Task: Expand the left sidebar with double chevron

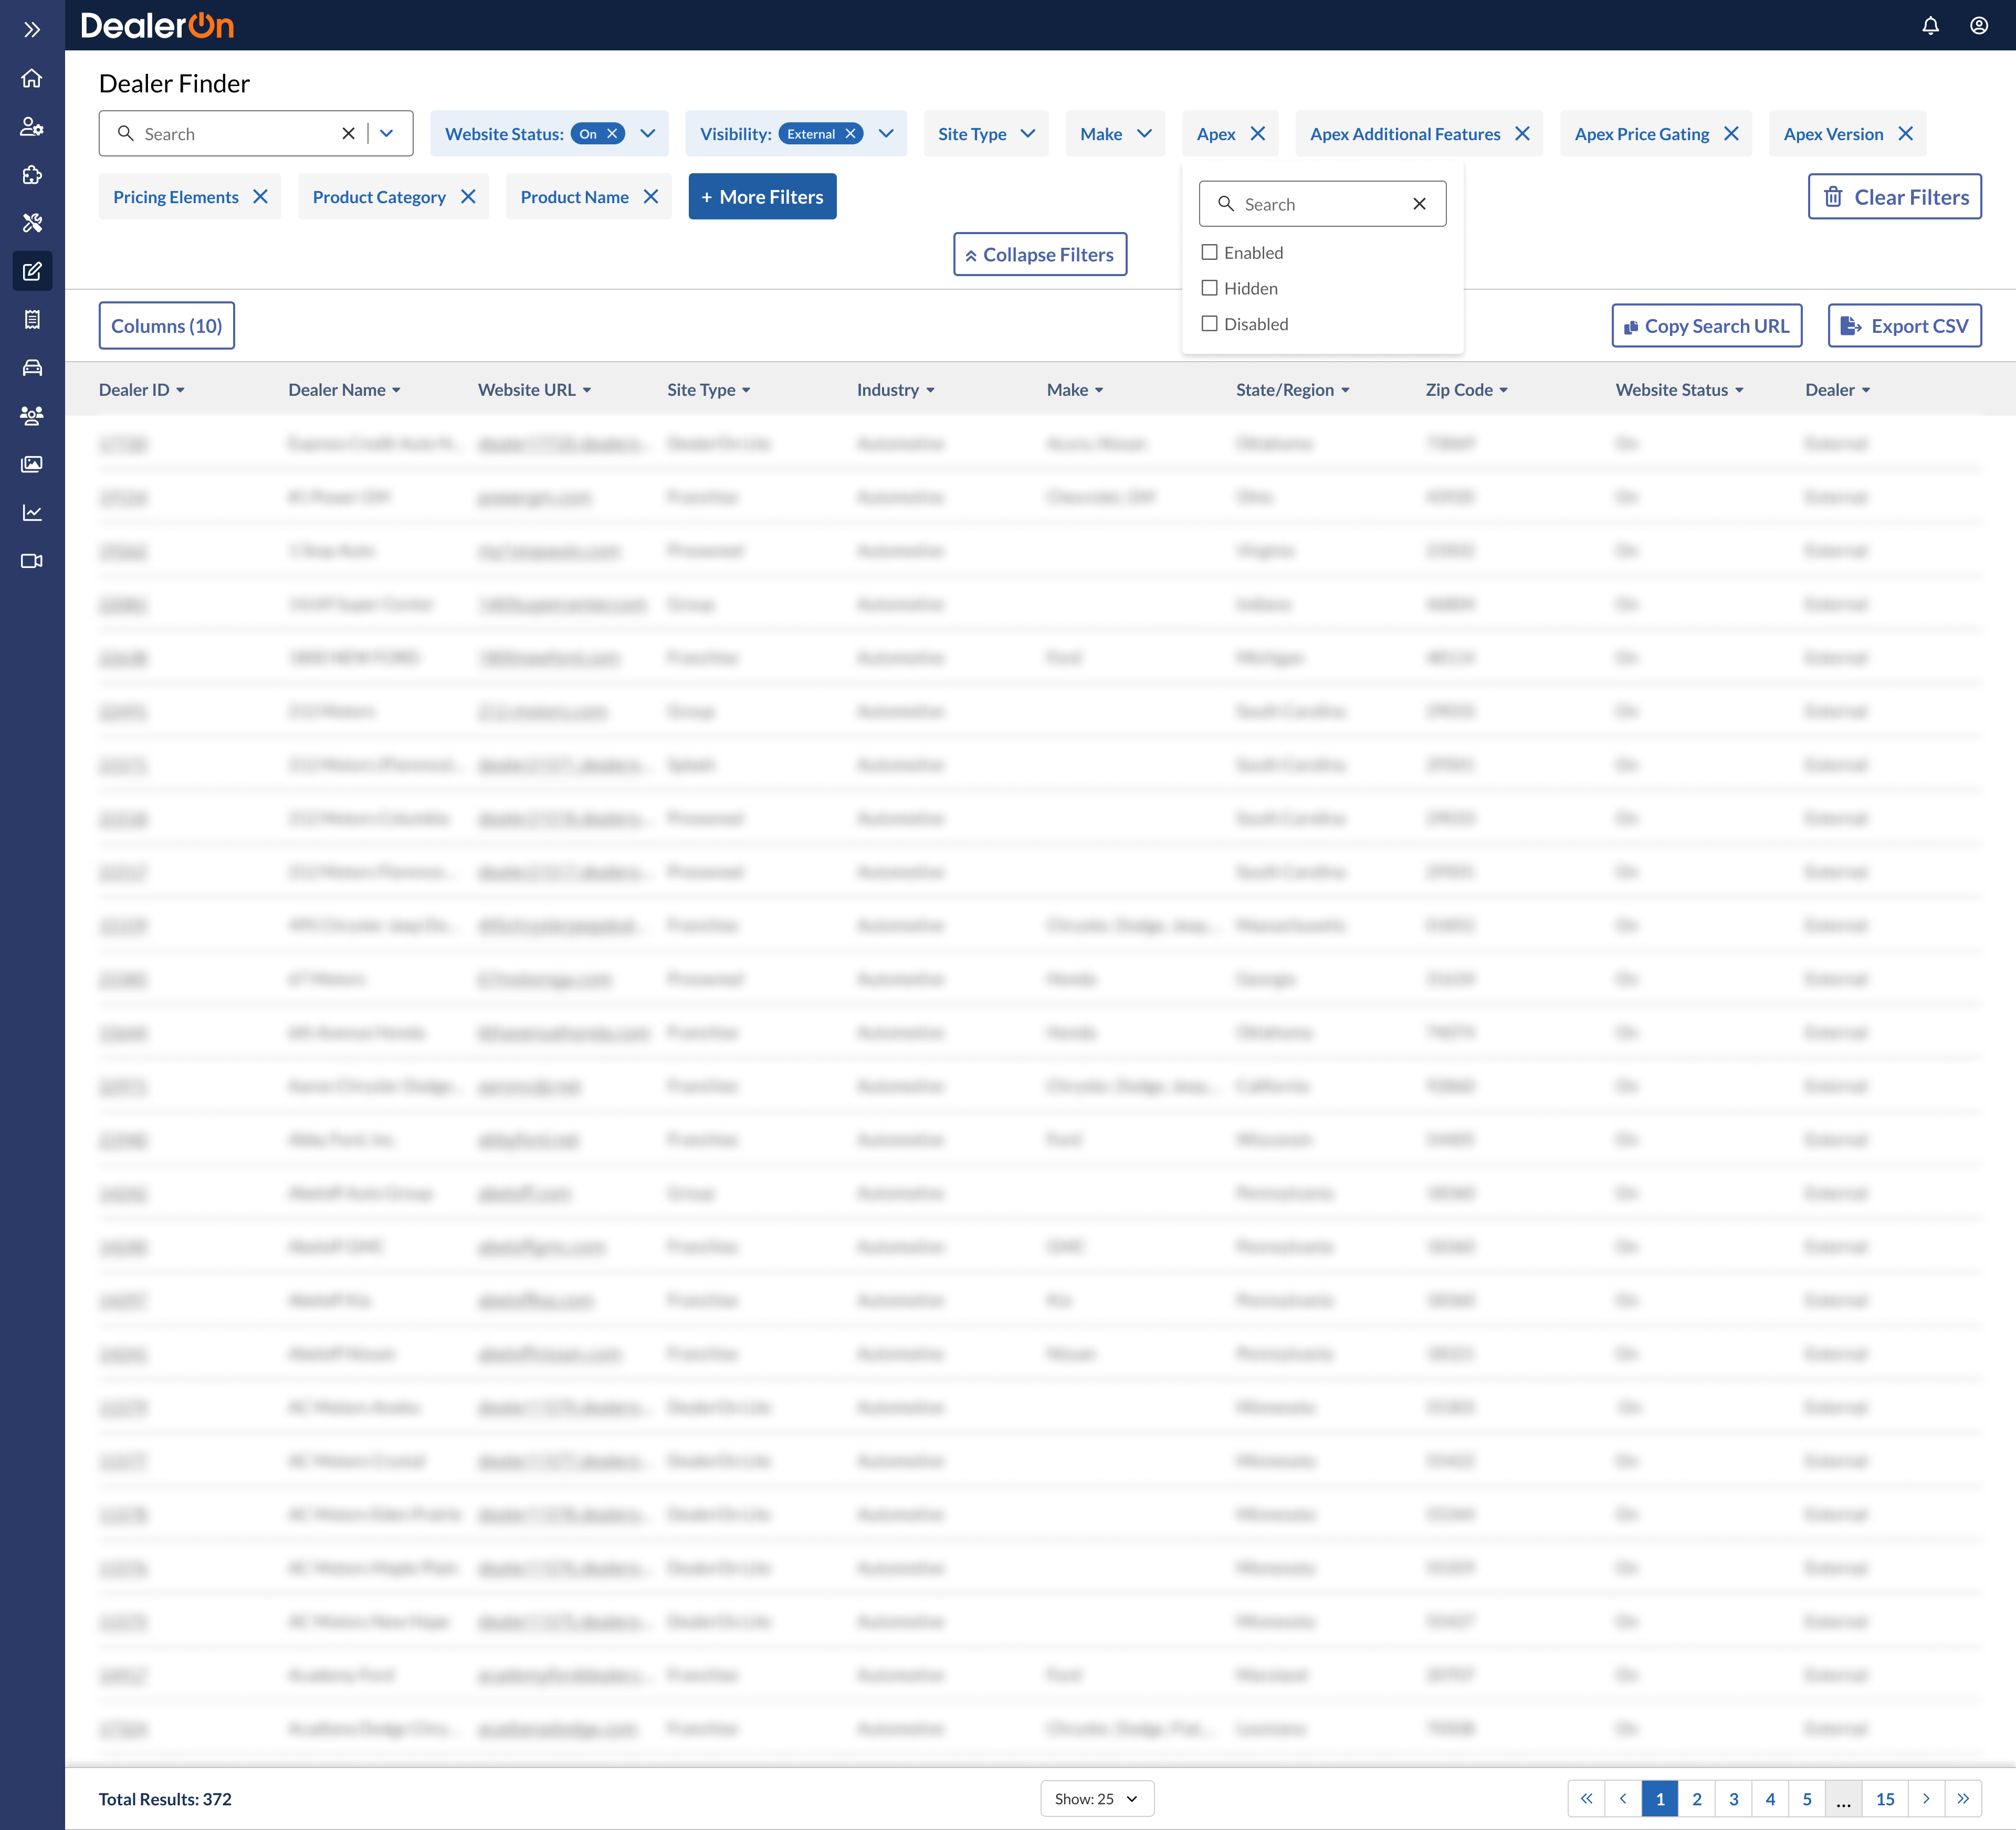Action: point(32,30)
